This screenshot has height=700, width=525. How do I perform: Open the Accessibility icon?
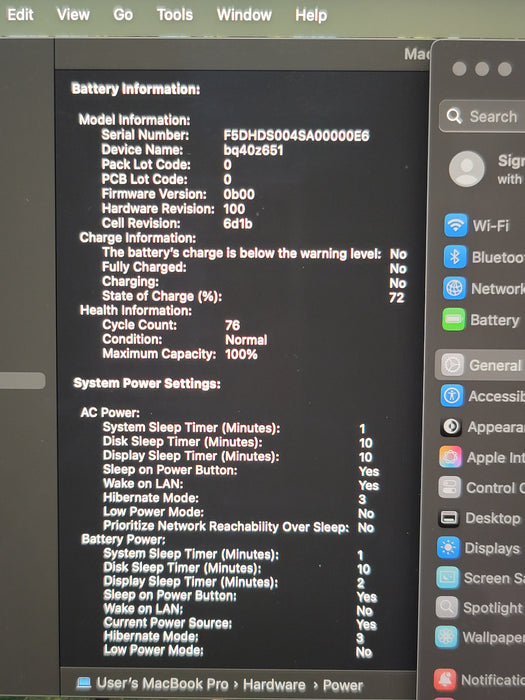point(452,396)
